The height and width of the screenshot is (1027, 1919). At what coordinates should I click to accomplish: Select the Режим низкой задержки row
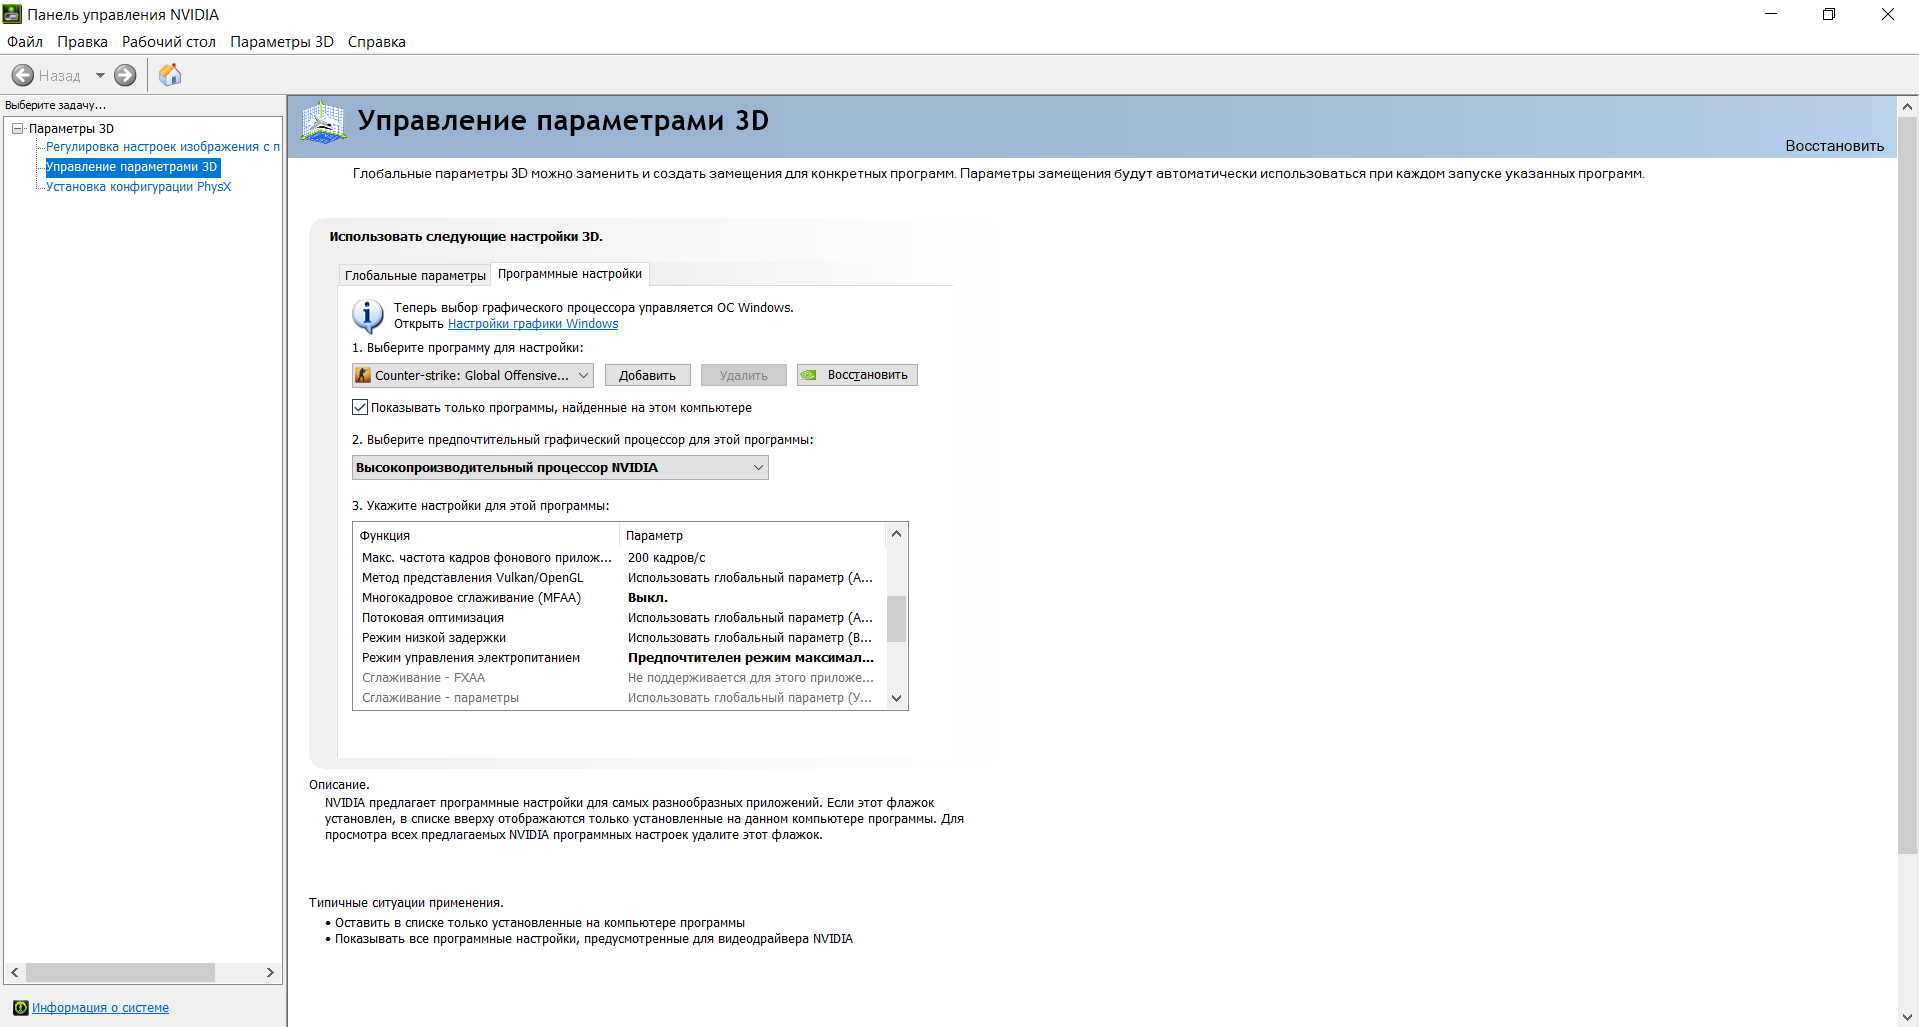(x=619, y=638)
